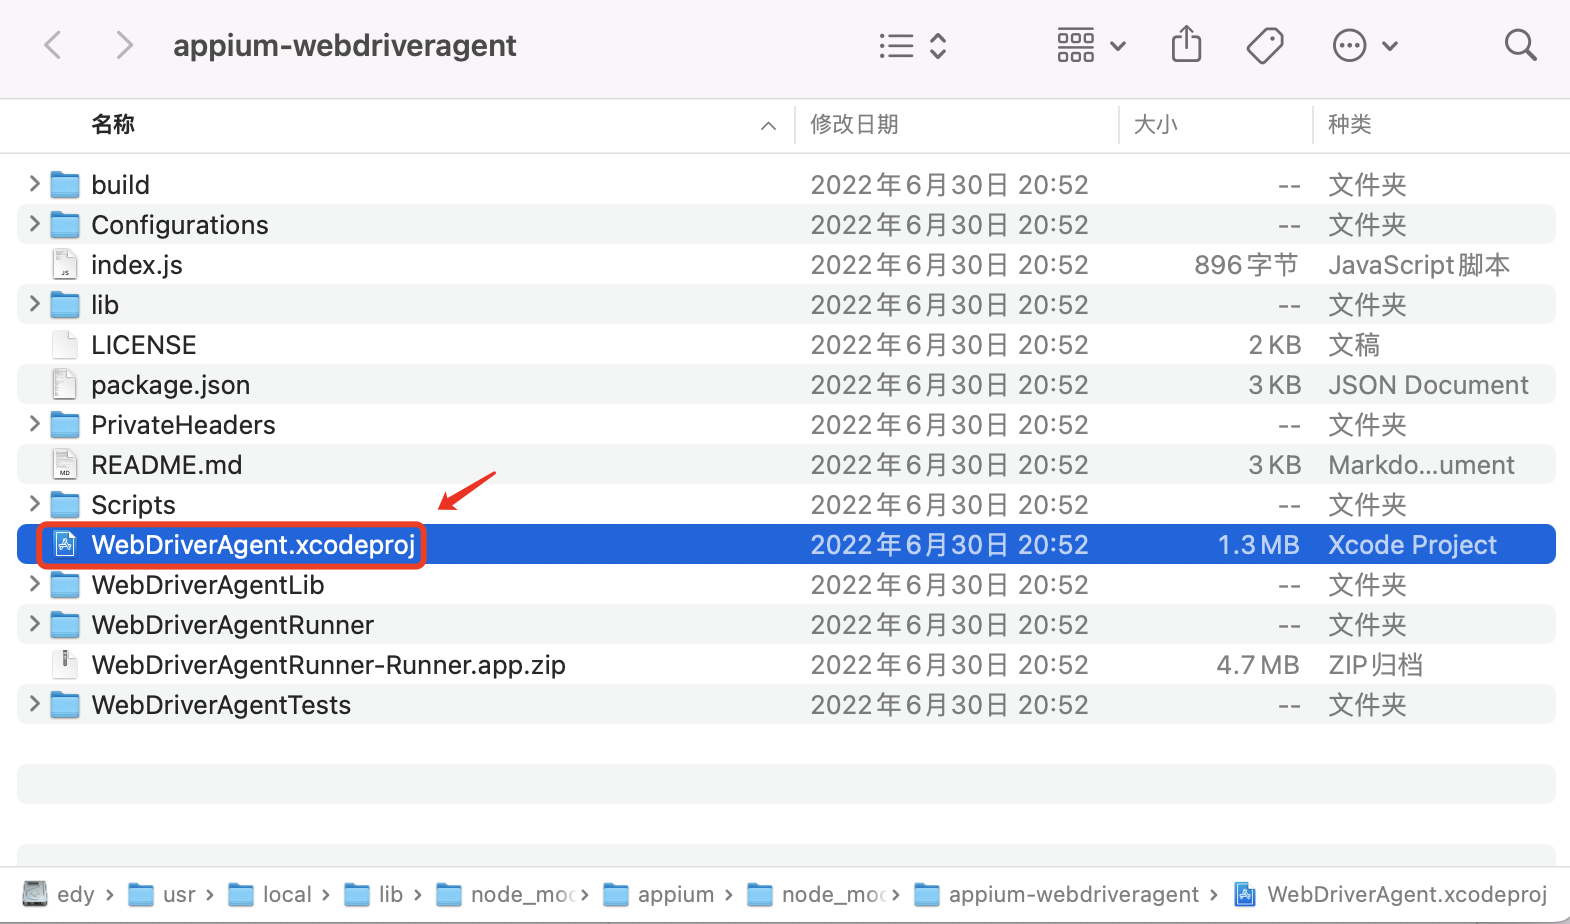This screenshot has height=924, width=1570.
Task: Expand the PrivateHeaders folder
Action: click(x=34, y=424)
